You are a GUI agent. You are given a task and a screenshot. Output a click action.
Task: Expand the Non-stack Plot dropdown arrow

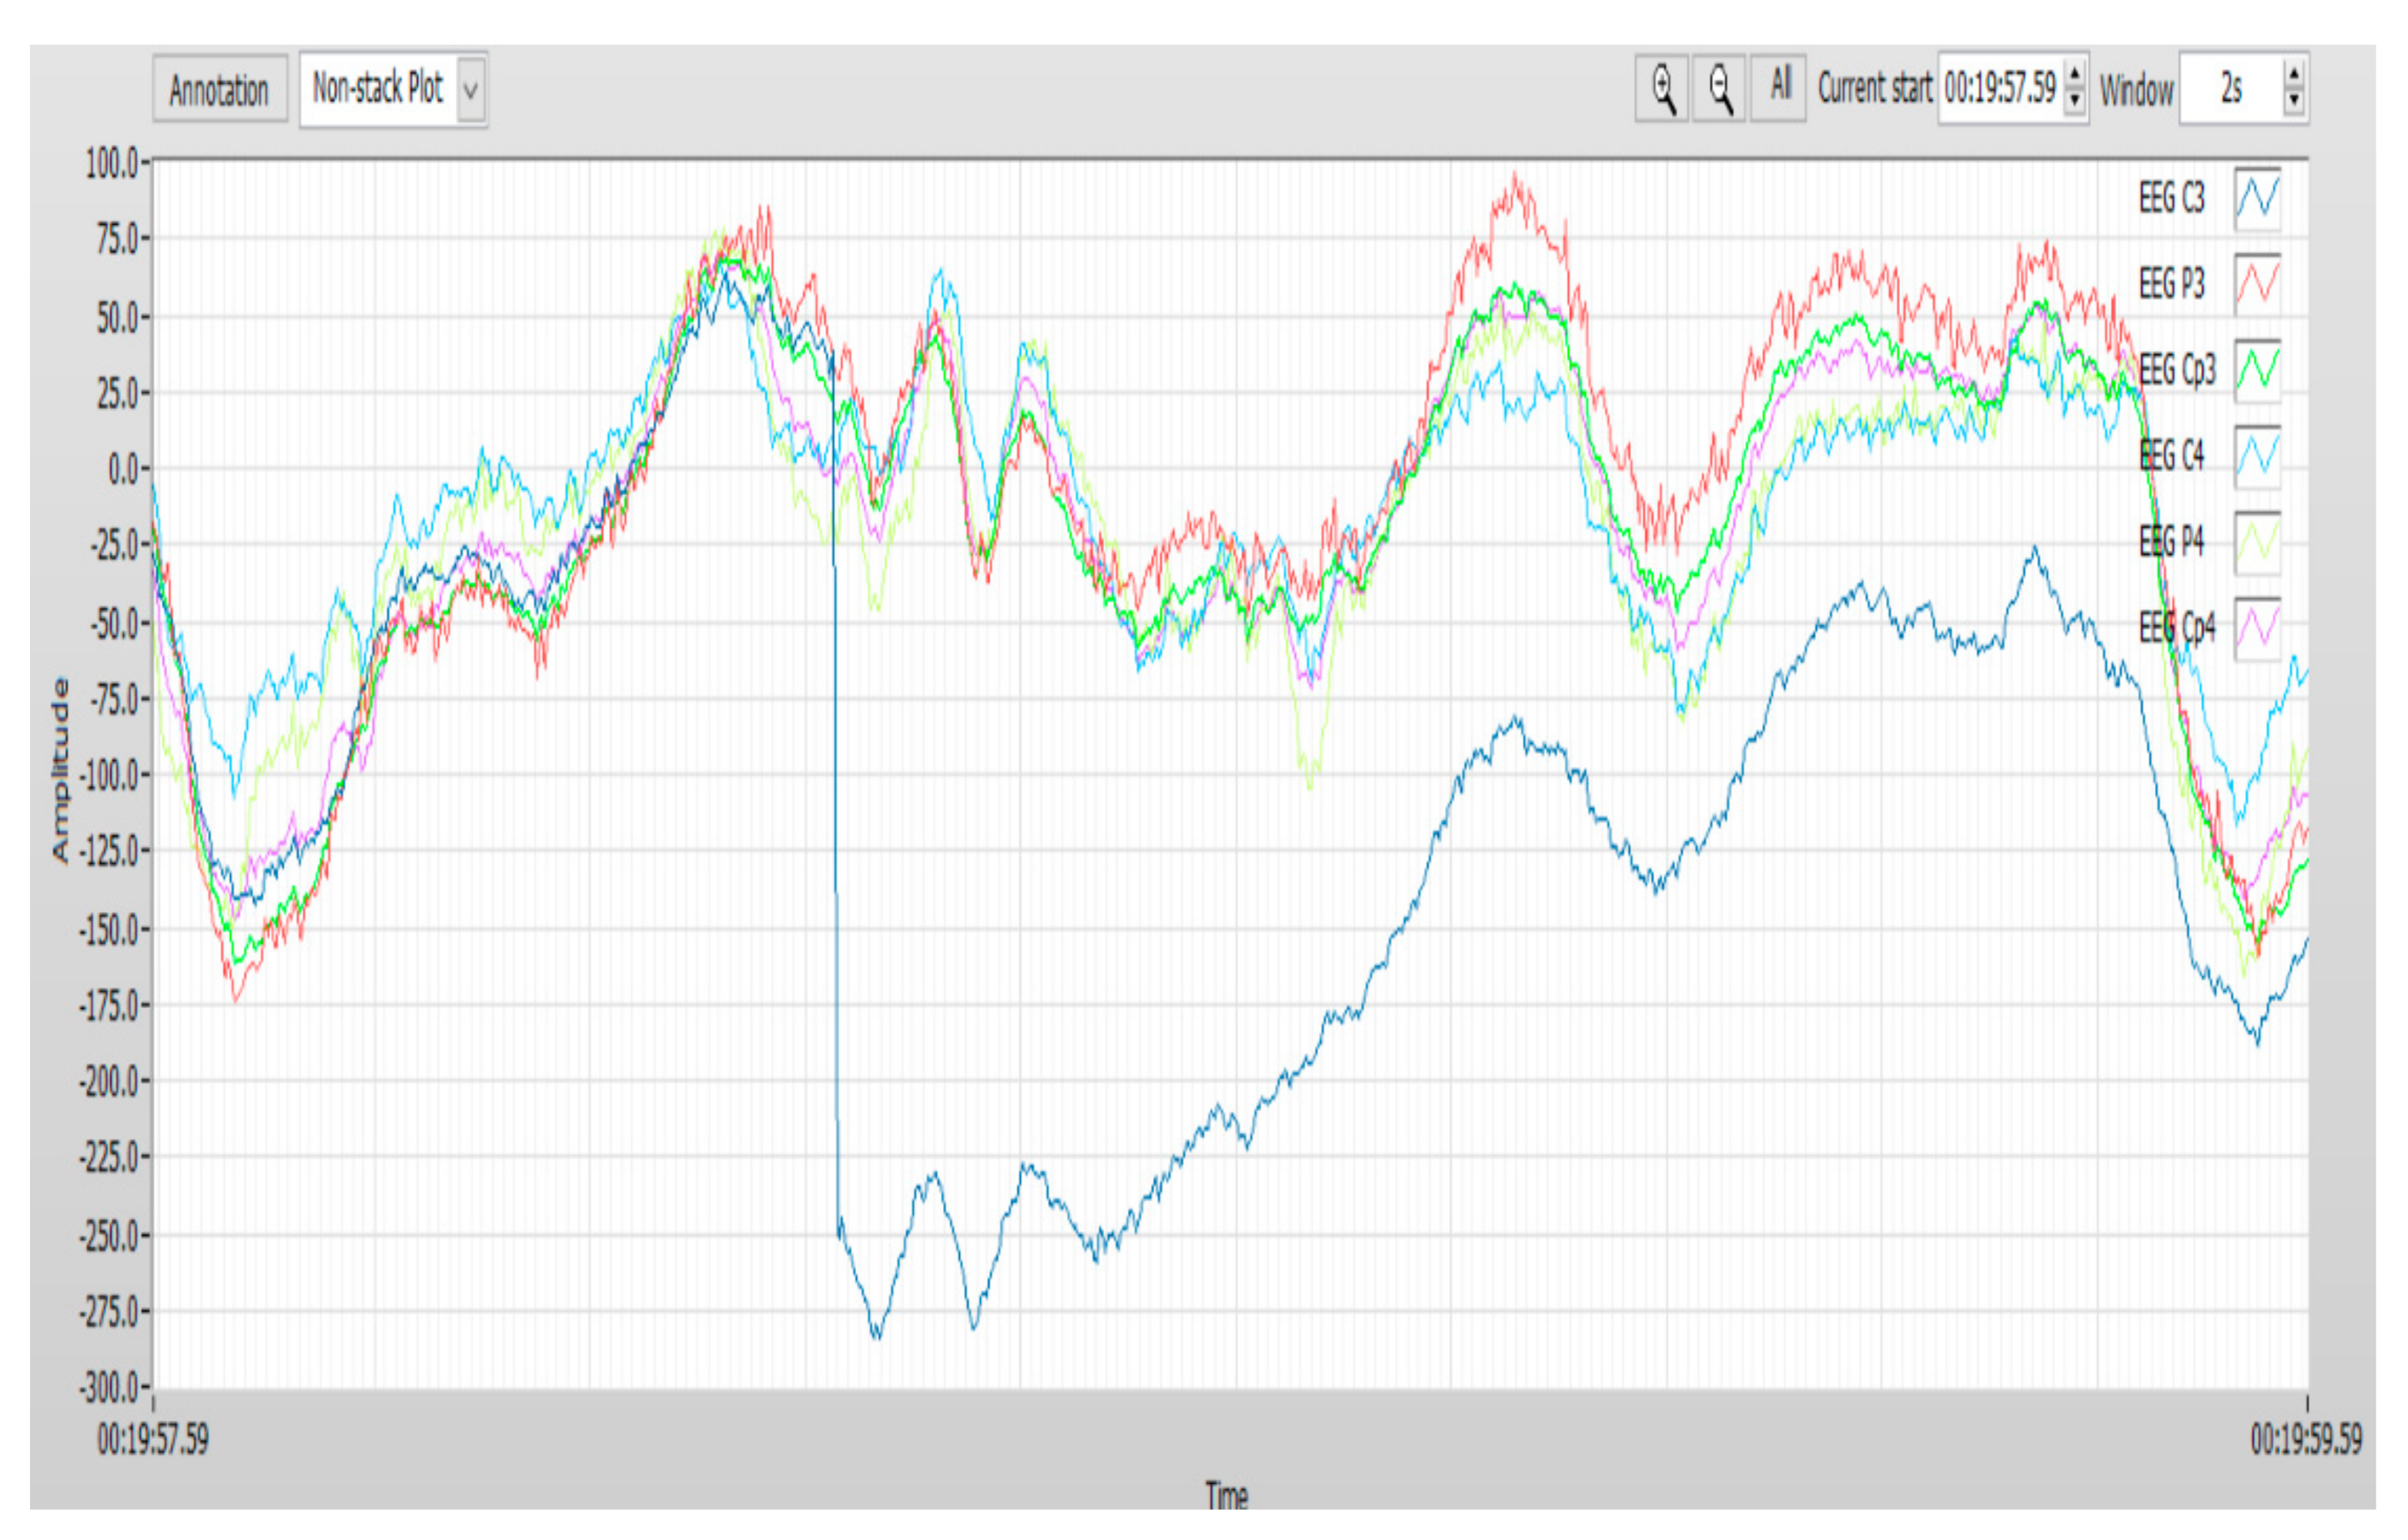tap(471, 90)
